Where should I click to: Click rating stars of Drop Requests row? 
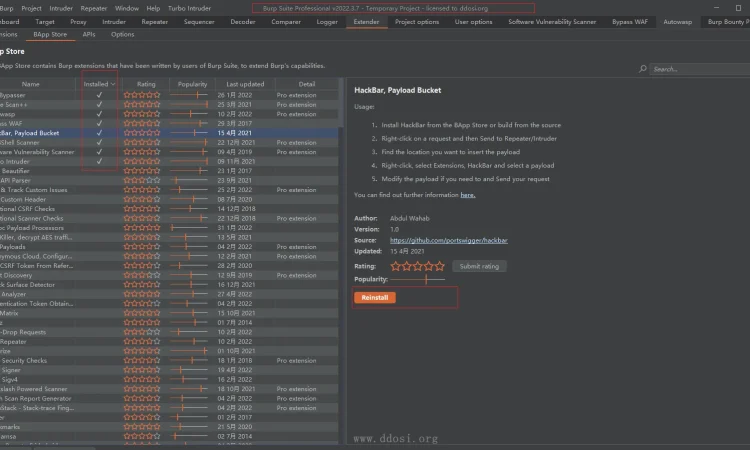(142, 332)
